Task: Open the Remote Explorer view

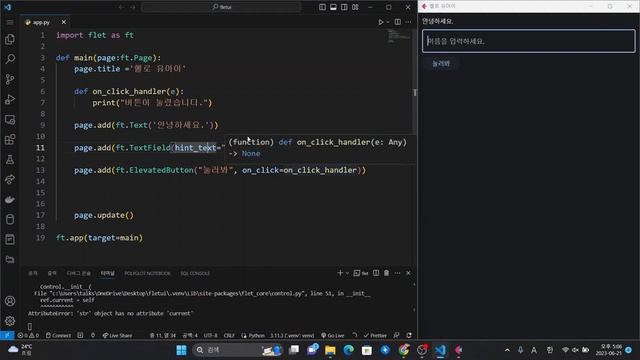Action: click(x=10, y=119)
